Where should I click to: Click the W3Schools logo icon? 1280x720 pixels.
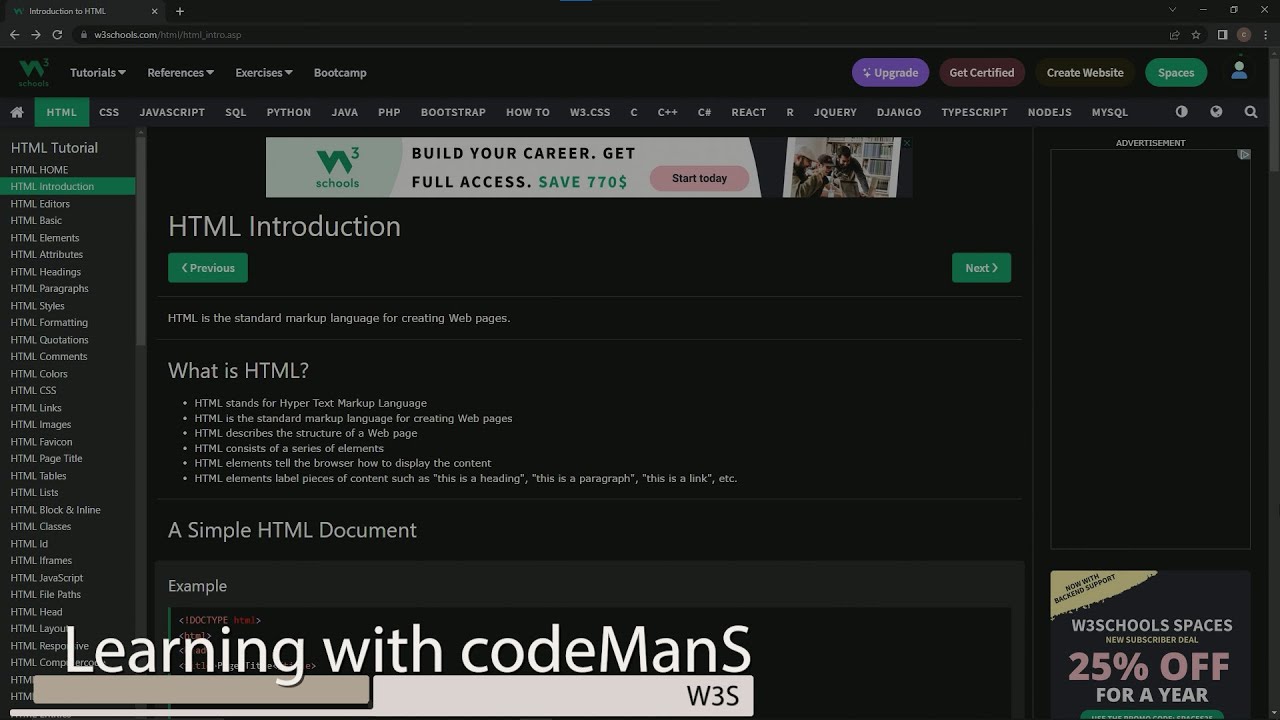point(33,72)
